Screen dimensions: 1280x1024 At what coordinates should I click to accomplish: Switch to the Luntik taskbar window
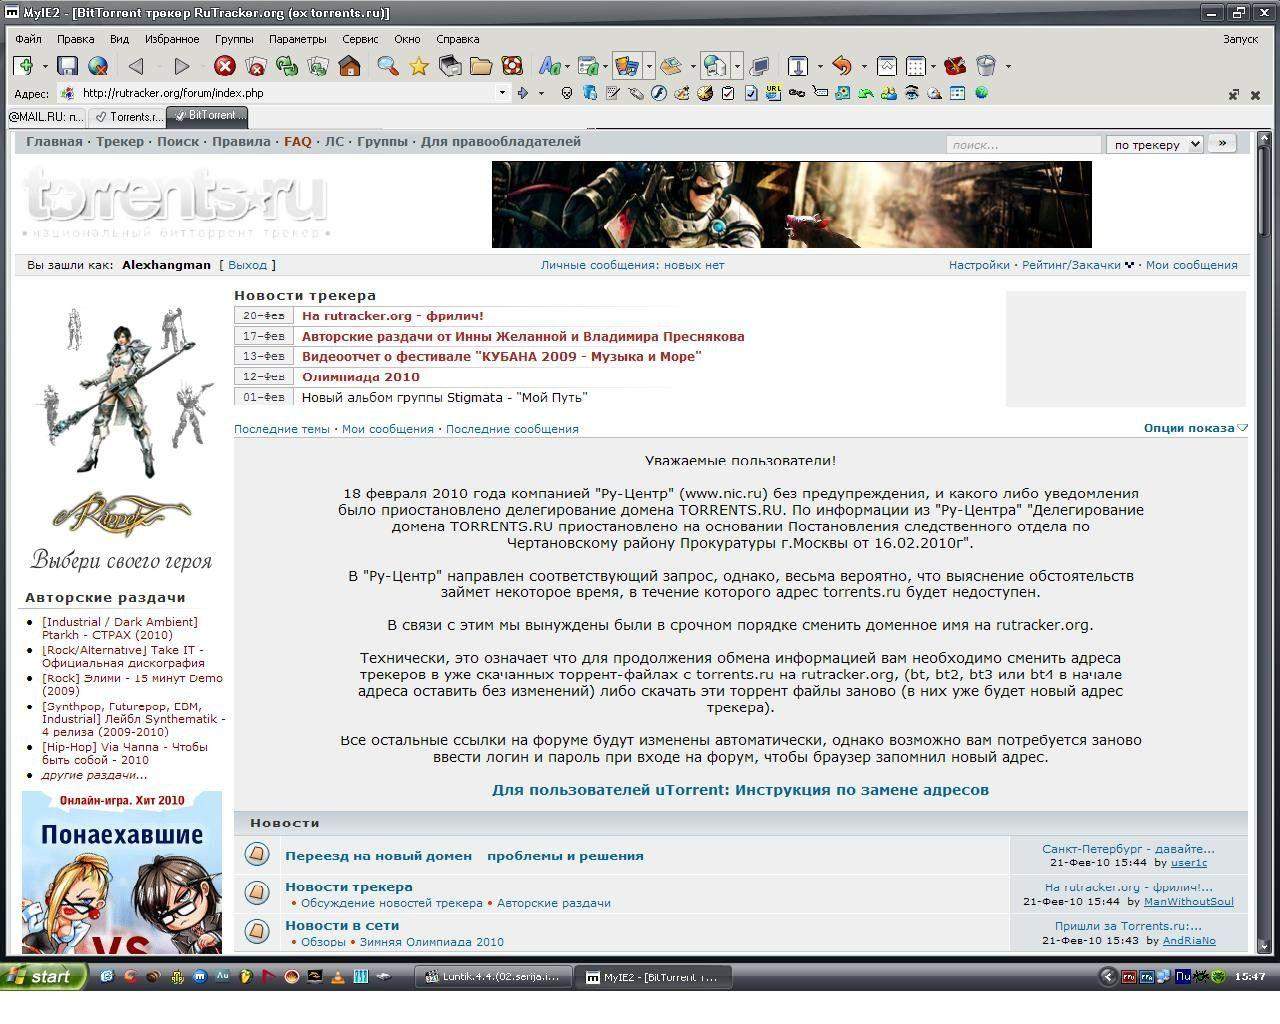(494, 976)
